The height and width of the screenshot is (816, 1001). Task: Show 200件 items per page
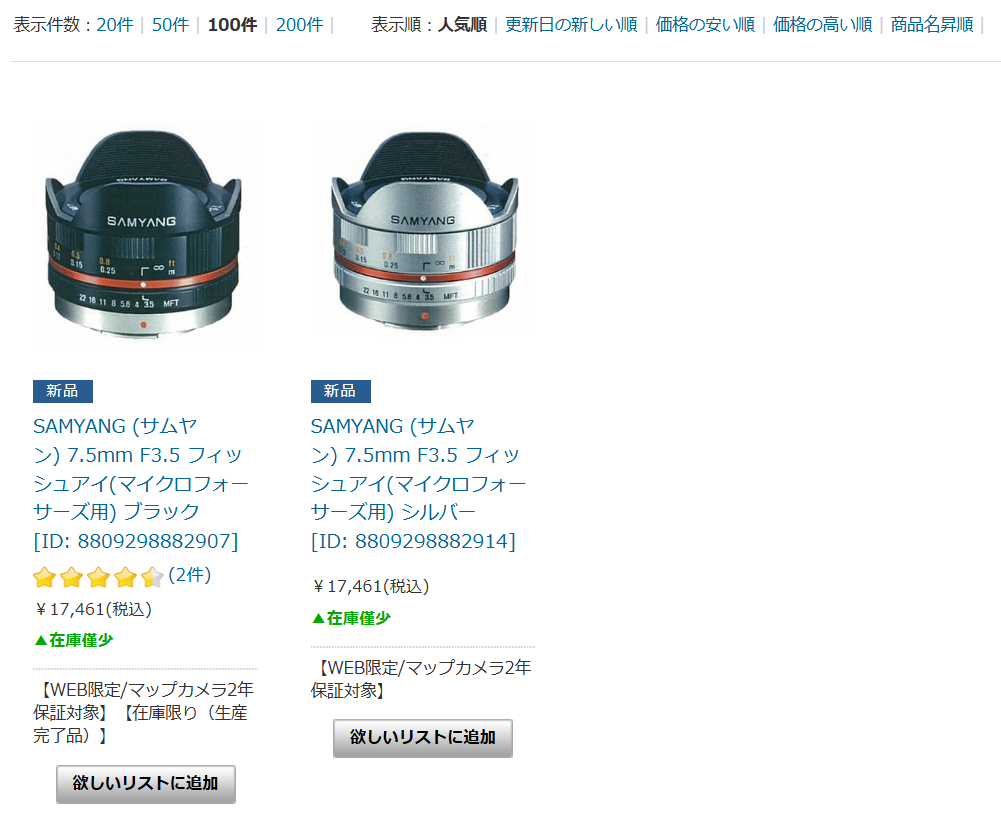click(x=299, y=25)
